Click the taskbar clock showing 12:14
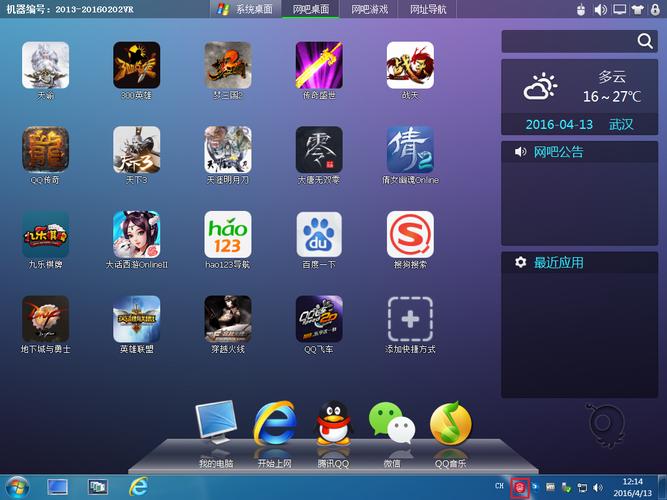 point(632,487)
